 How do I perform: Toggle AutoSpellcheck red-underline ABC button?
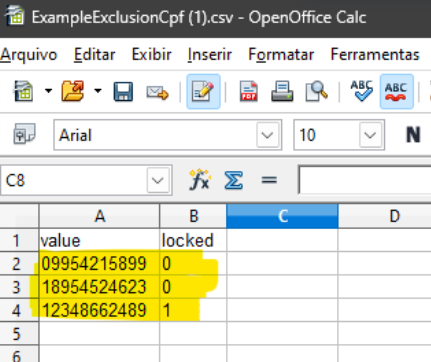click(397, 91)
